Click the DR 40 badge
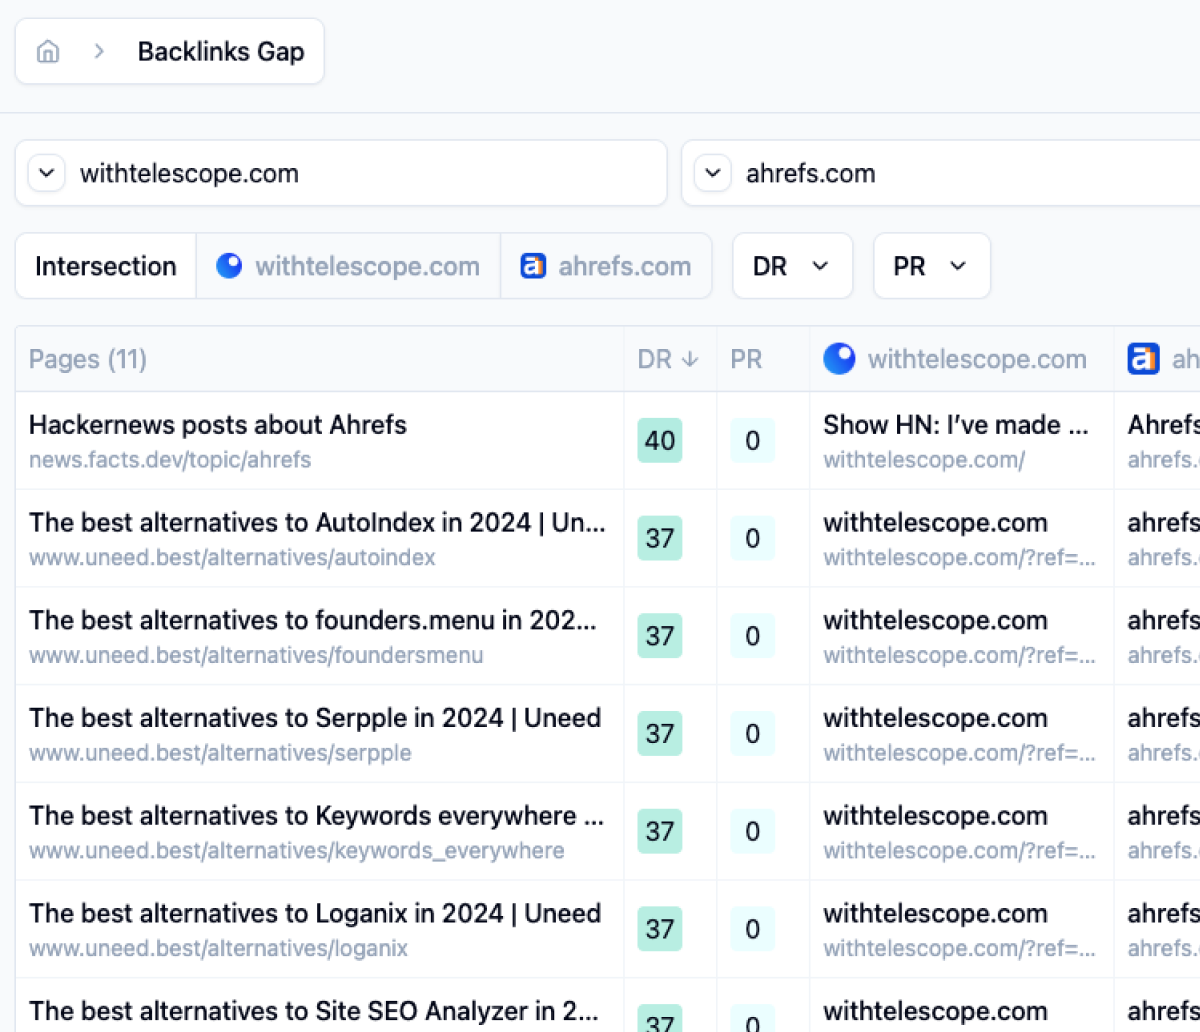The image size is (1200, 1032). tap(659, 441)
